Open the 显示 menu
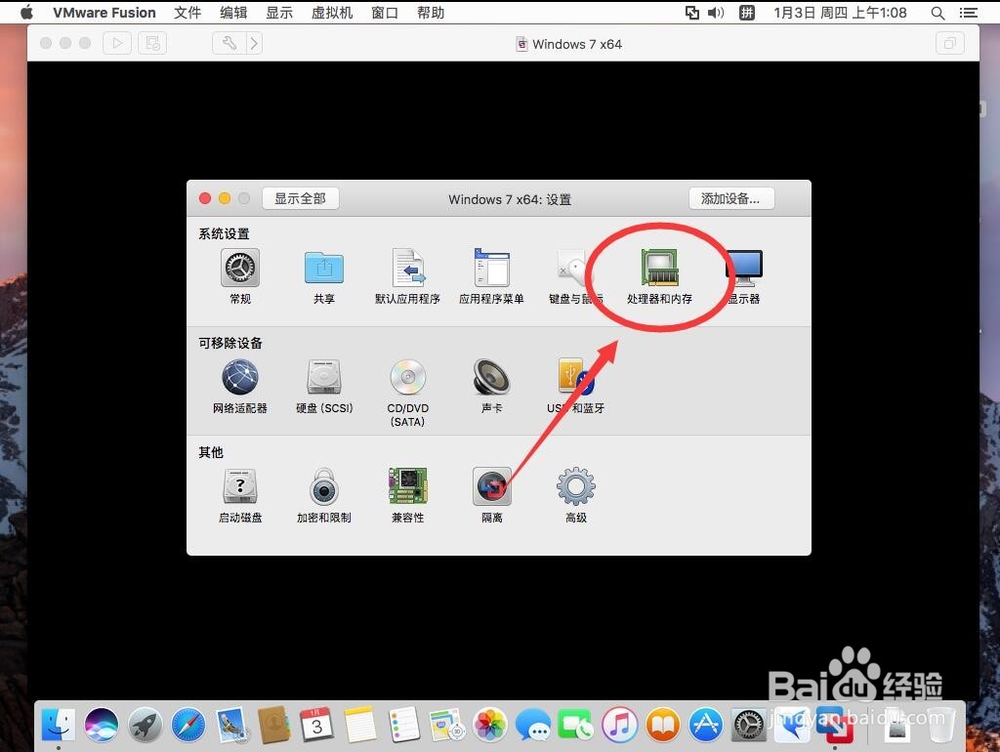The width and height of the screenshot is (1000, 752). 279,13
